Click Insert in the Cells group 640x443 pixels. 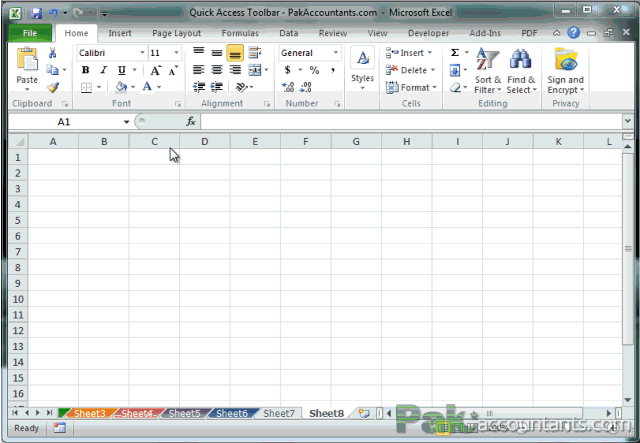pos(409,53)
